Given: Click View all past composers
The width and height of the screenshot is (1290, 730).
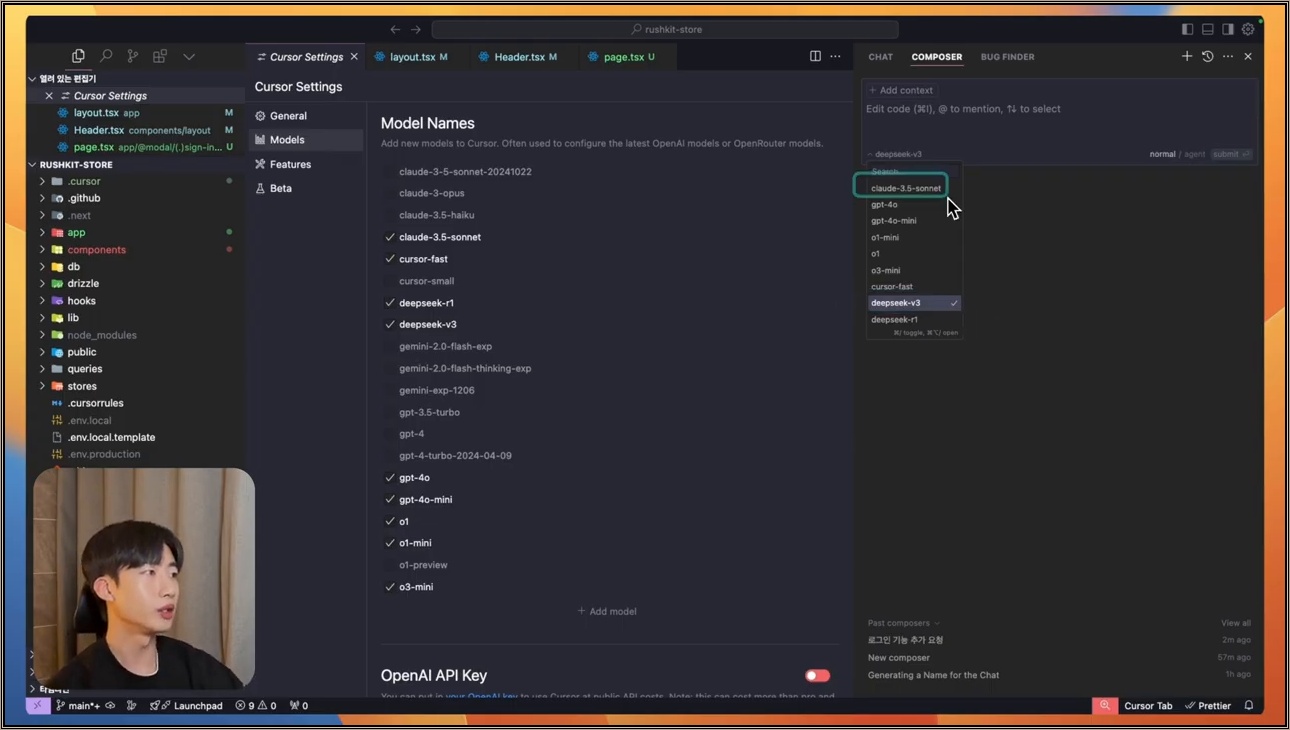Looking at the screenshot, I should click(x=1236, y=623).
